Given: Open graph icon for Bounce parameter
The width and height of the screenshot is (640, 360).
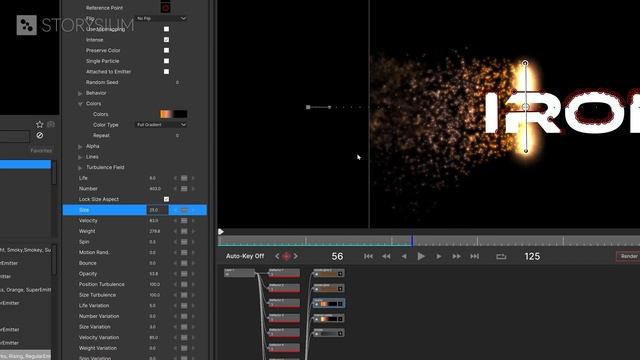Looking at the screenshot, I should 184,263.
